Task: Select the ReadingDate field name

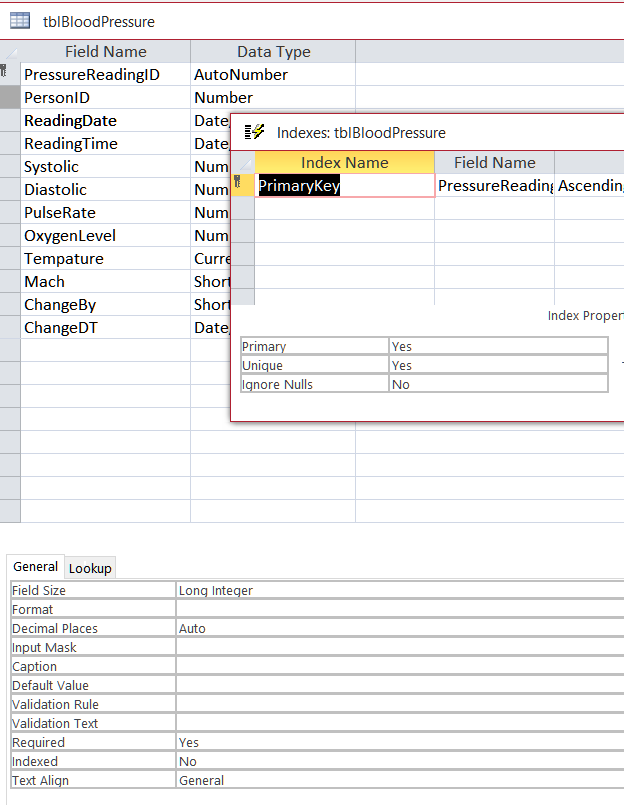Action: click(105, 120)
